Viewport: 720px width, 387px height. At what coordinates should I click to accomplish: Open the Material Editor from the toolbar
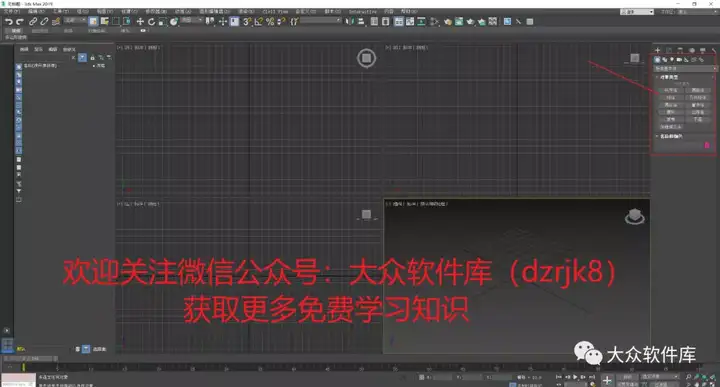point(448,22)
